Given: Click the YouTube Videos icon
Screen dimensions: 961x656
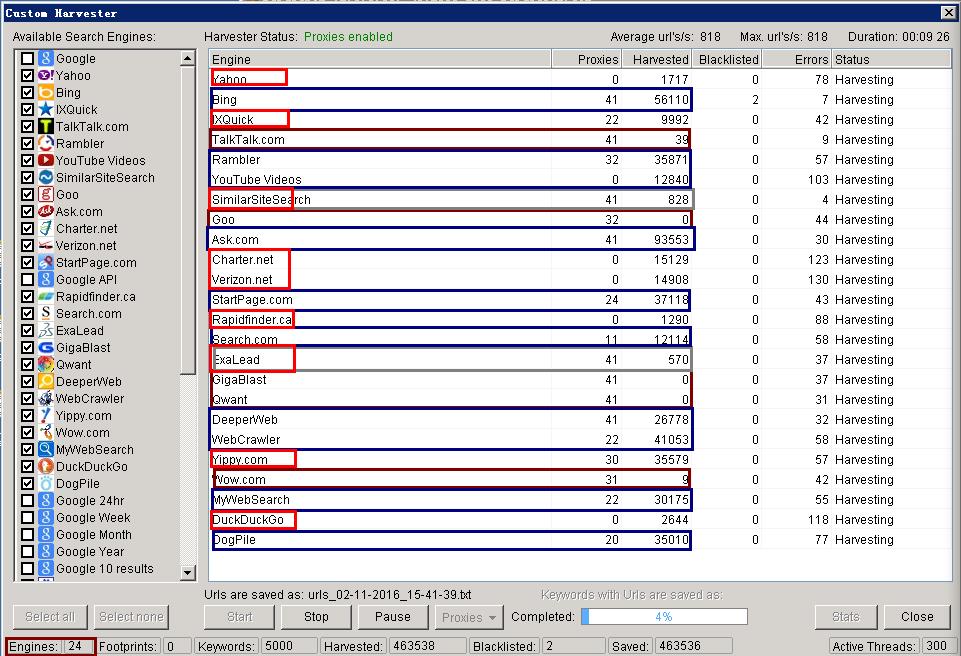Looking at the screenshot, I should pos(45,160).
